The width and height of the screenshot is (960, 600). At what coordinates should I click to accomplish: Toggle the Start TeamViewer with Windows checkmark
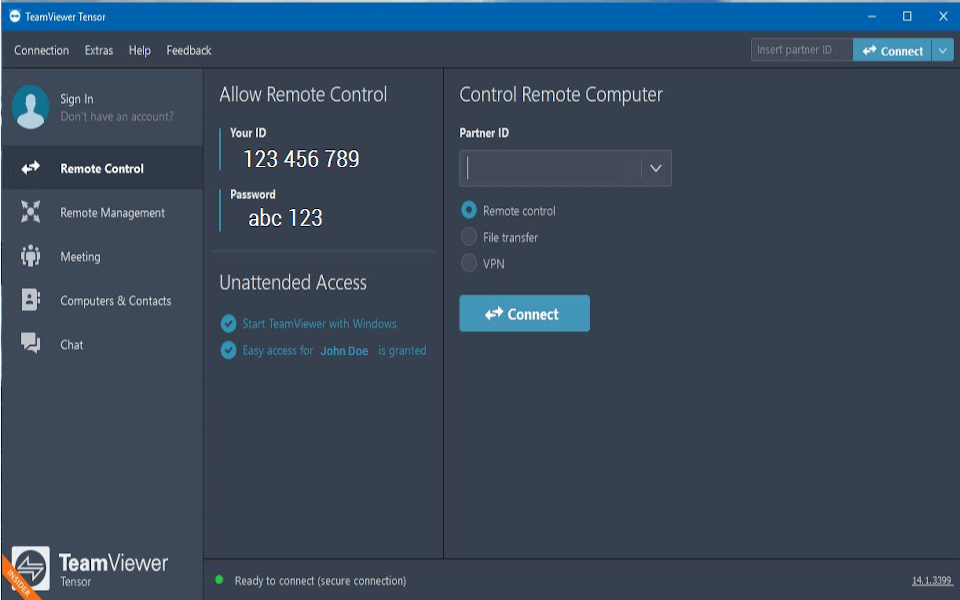point(228,324)
